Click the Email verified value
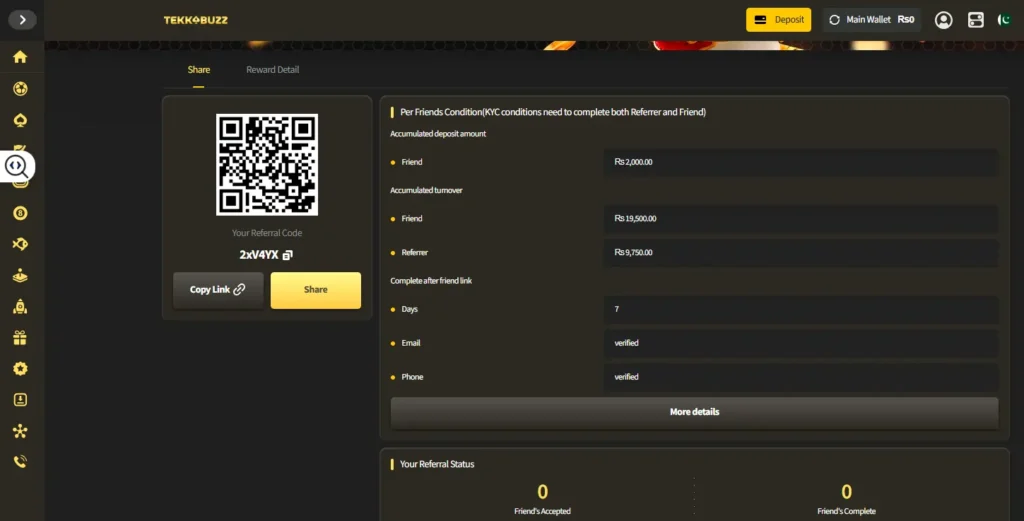1024x521 pixels. [x=626, y=343]
